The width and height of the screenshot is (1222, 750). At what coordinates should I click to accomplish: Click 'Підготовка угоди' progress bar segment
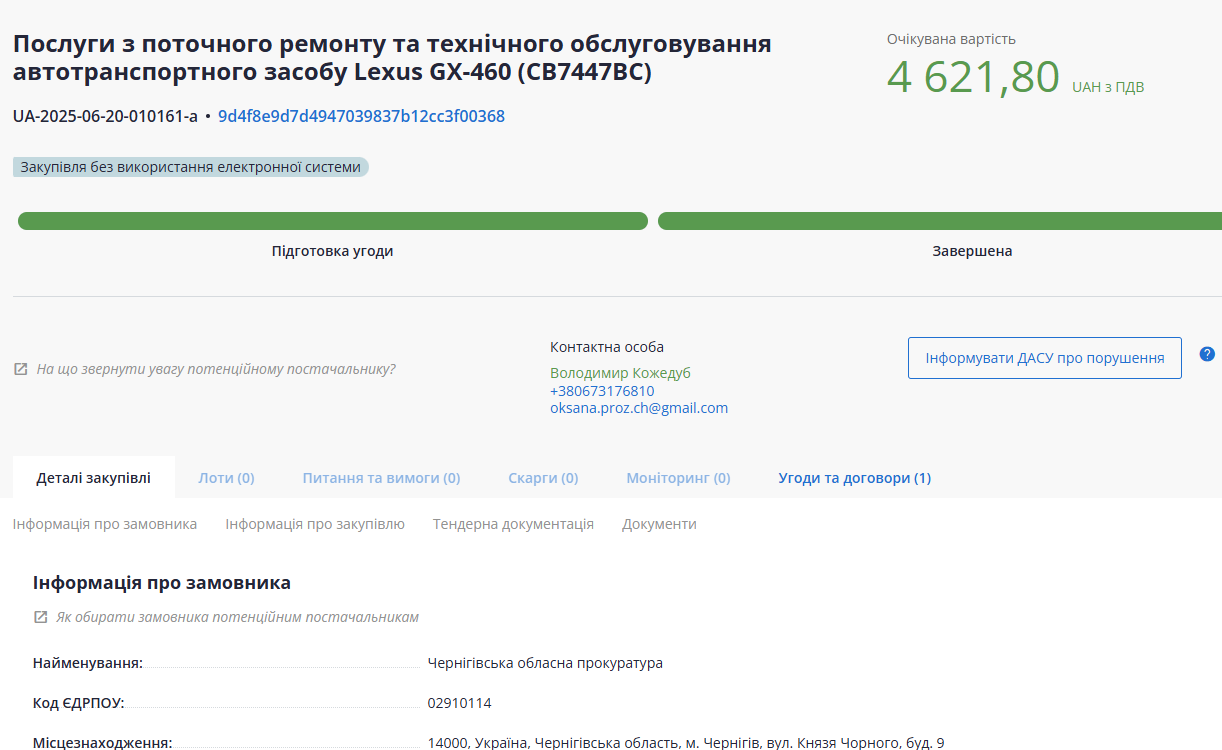click(x=332, y=221)
